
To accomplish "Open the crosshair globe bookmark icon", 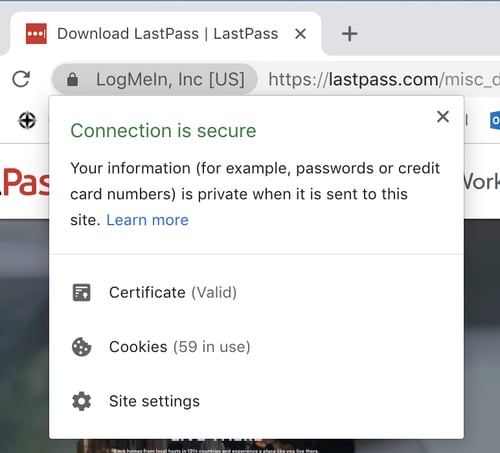I will tap(27, 120).
